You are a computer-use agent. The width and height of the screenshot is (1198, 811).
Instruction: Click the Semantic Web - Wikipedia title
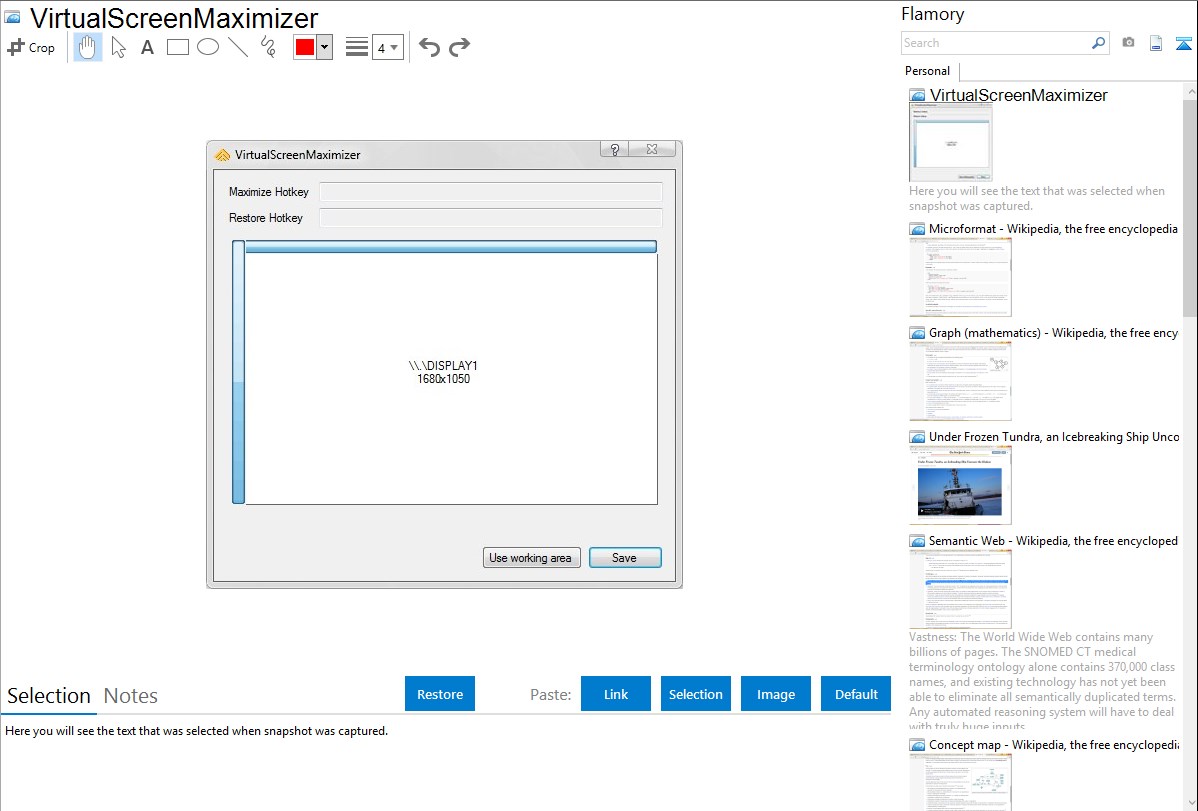tap(1053, 541)
